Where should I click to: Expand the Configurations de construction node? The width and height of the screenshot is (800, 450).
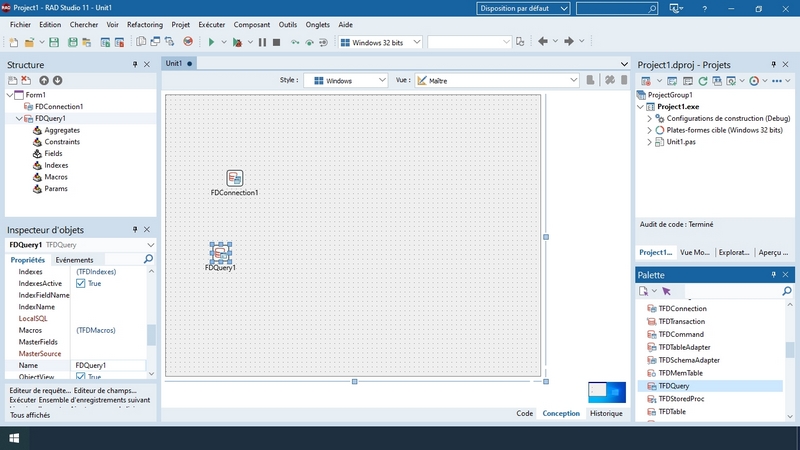point(649,118)
